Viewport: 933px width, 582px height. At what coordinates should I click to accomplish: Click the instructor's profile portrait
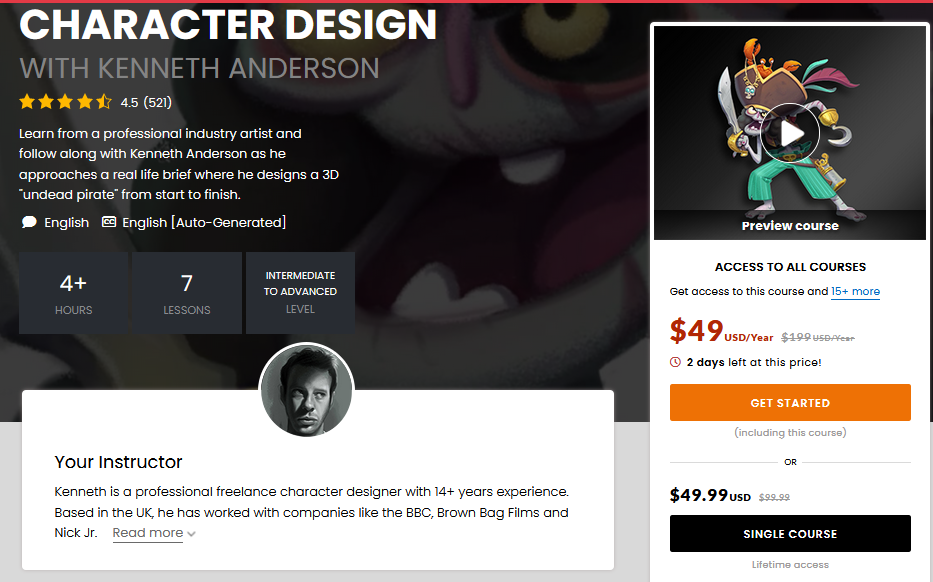point(307,390)
